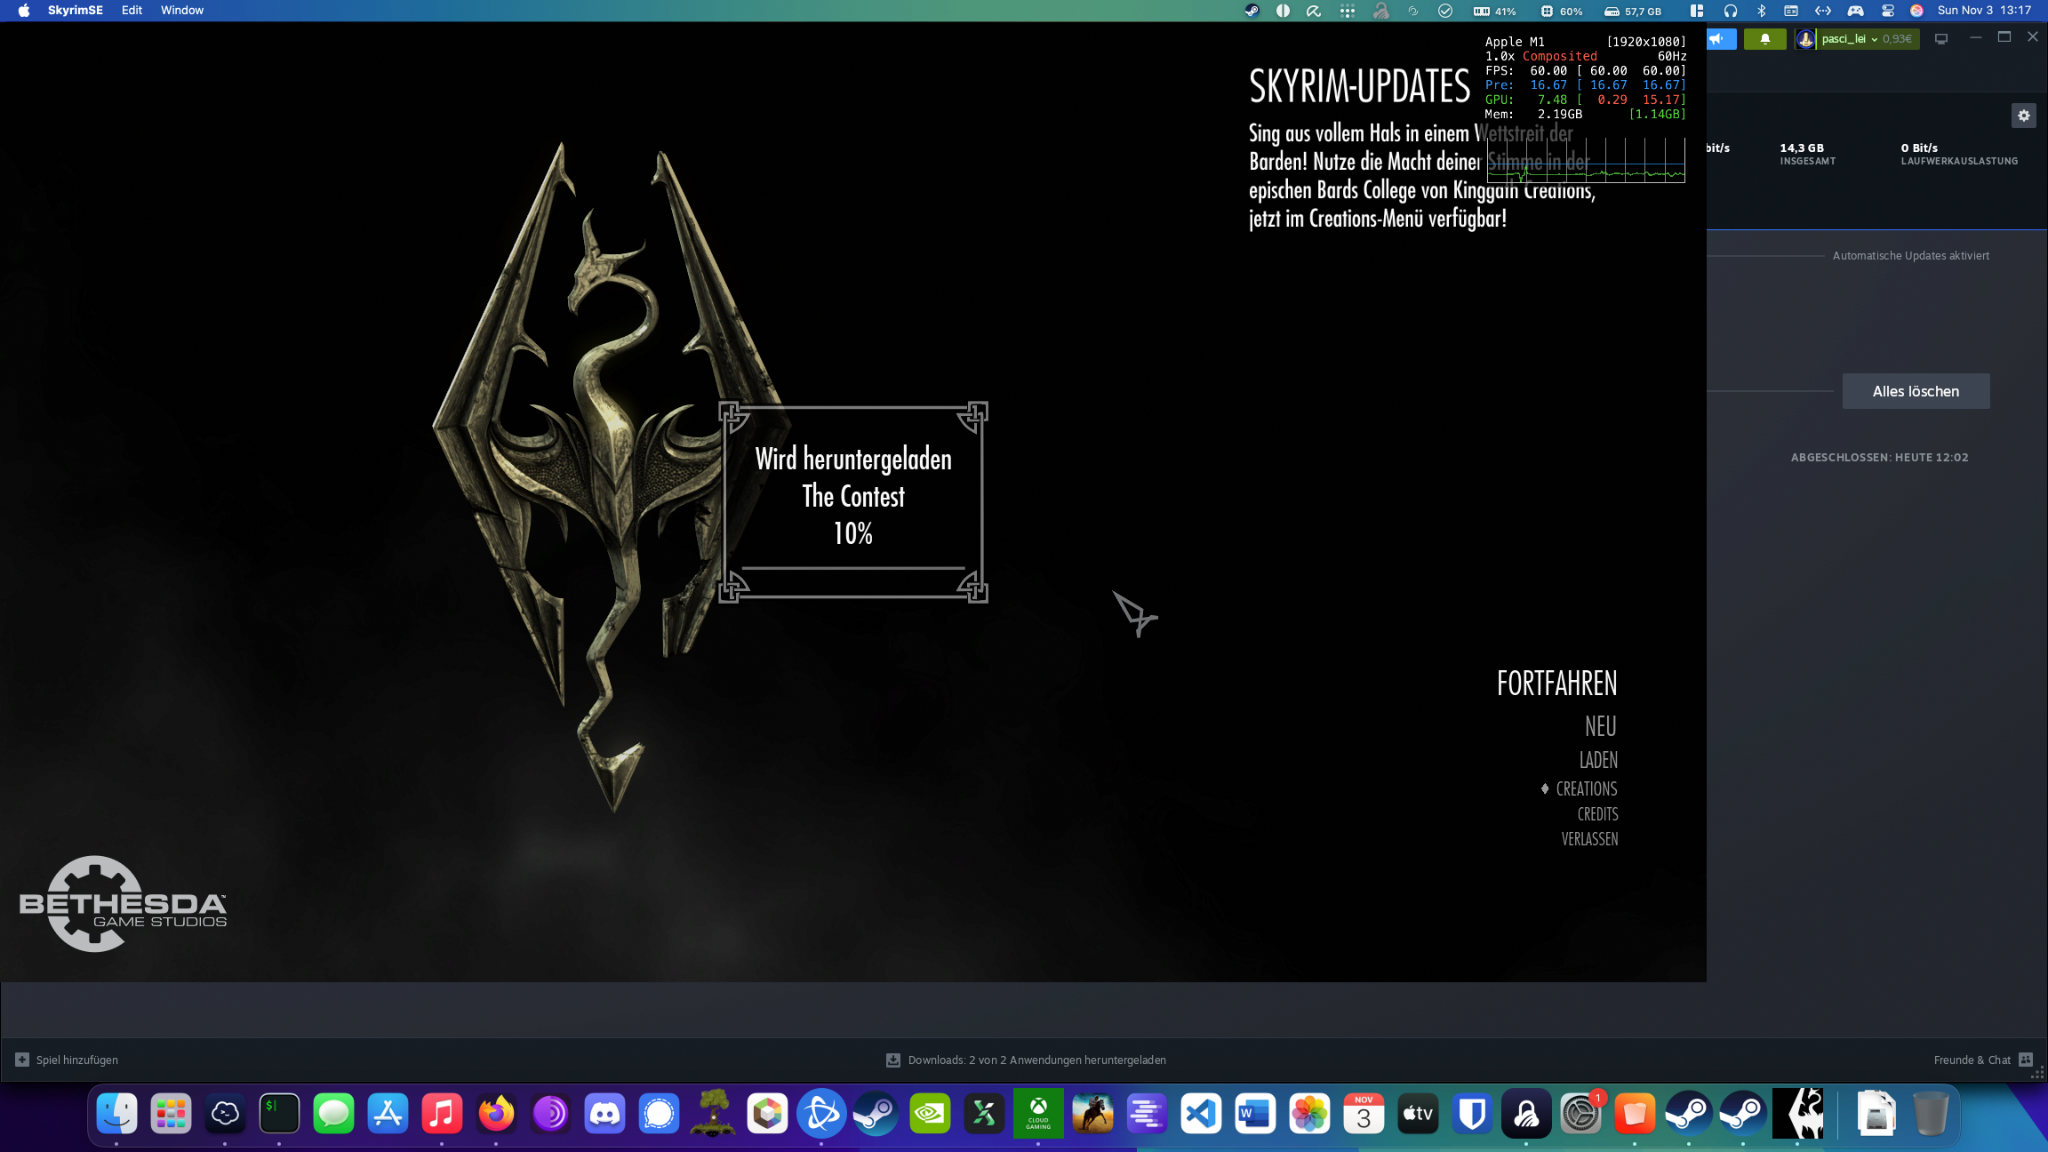Launch Visual Studio Code from the Dock
Viewport: 2048px width, 1152px height.
coord(1201,1113)
